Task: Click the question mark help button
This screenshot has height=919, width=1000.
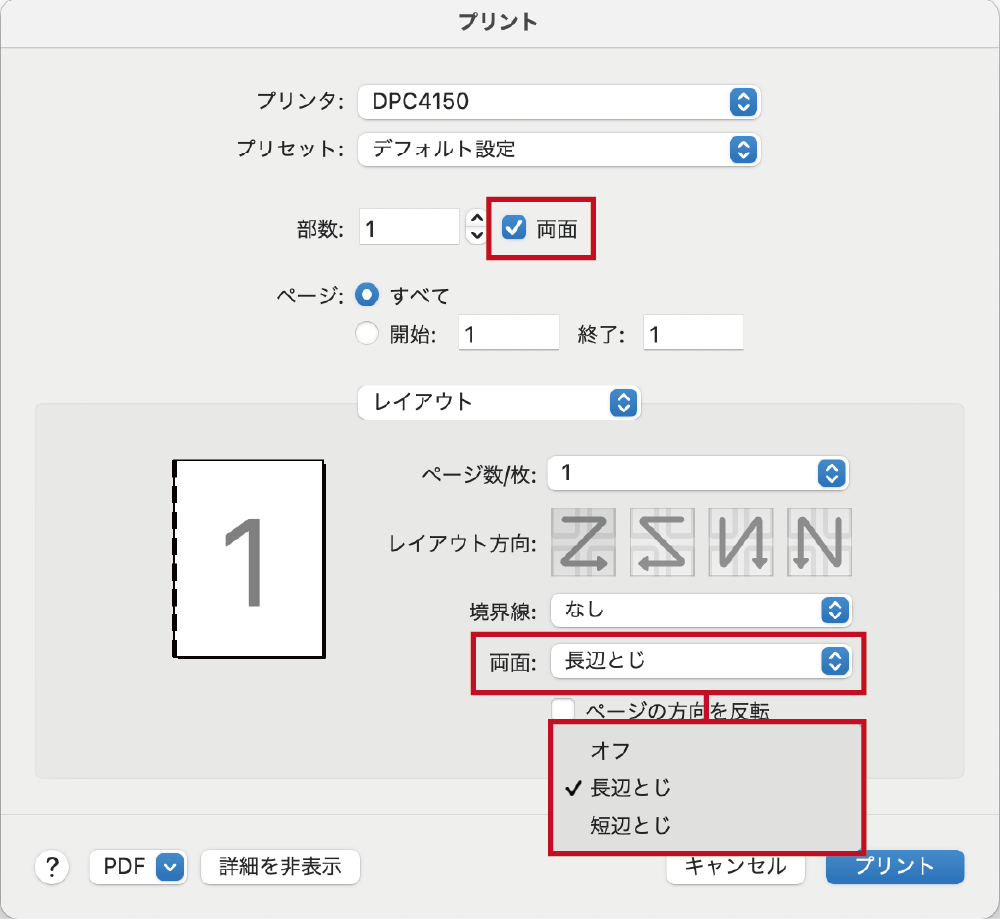Action: tap(52, 866)
